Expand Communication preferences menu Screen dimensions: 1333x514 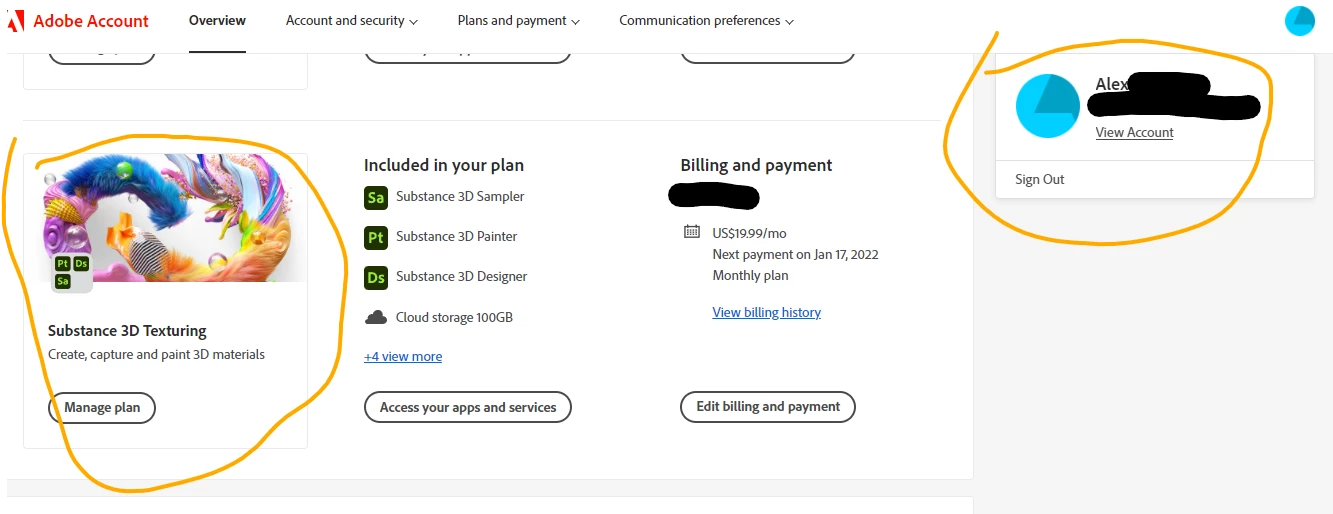click(x=706, y=20)
